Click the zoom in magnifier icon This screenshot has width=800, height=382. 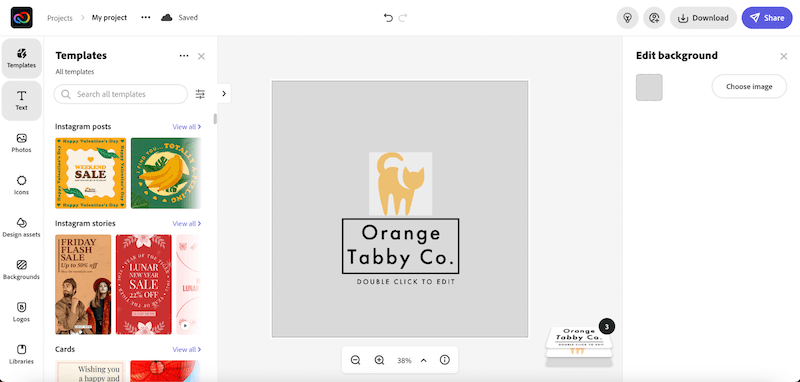click(x=379, y=360)
